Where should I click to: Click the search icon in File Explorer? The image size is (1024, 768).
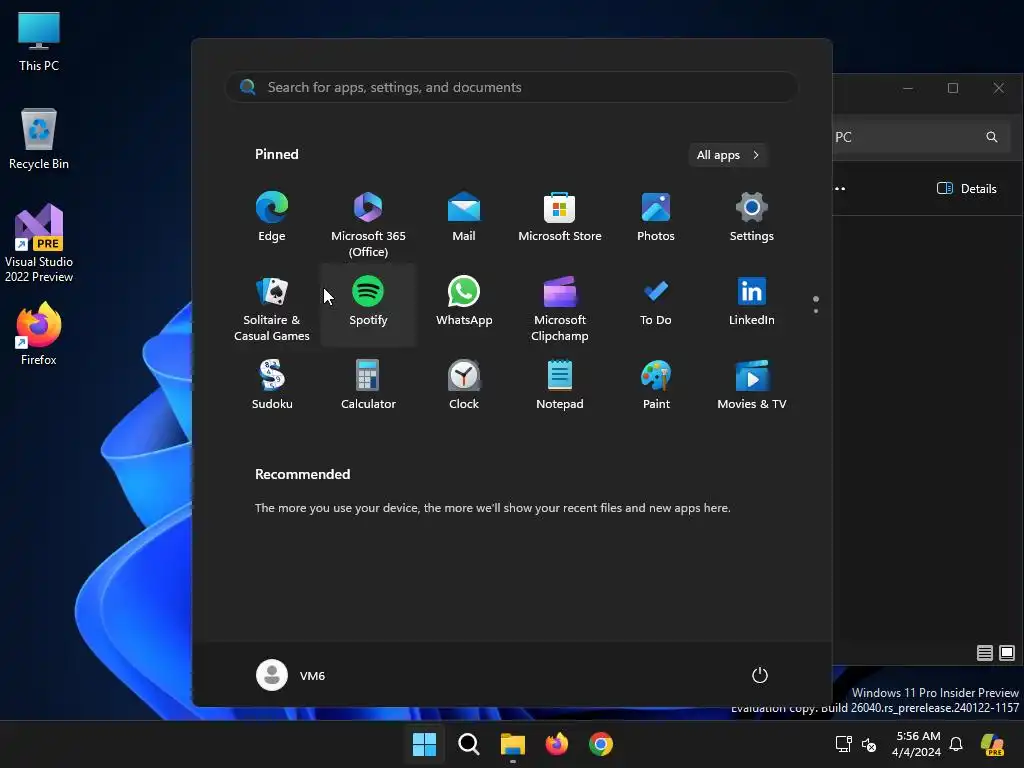(x=991, y=137)
